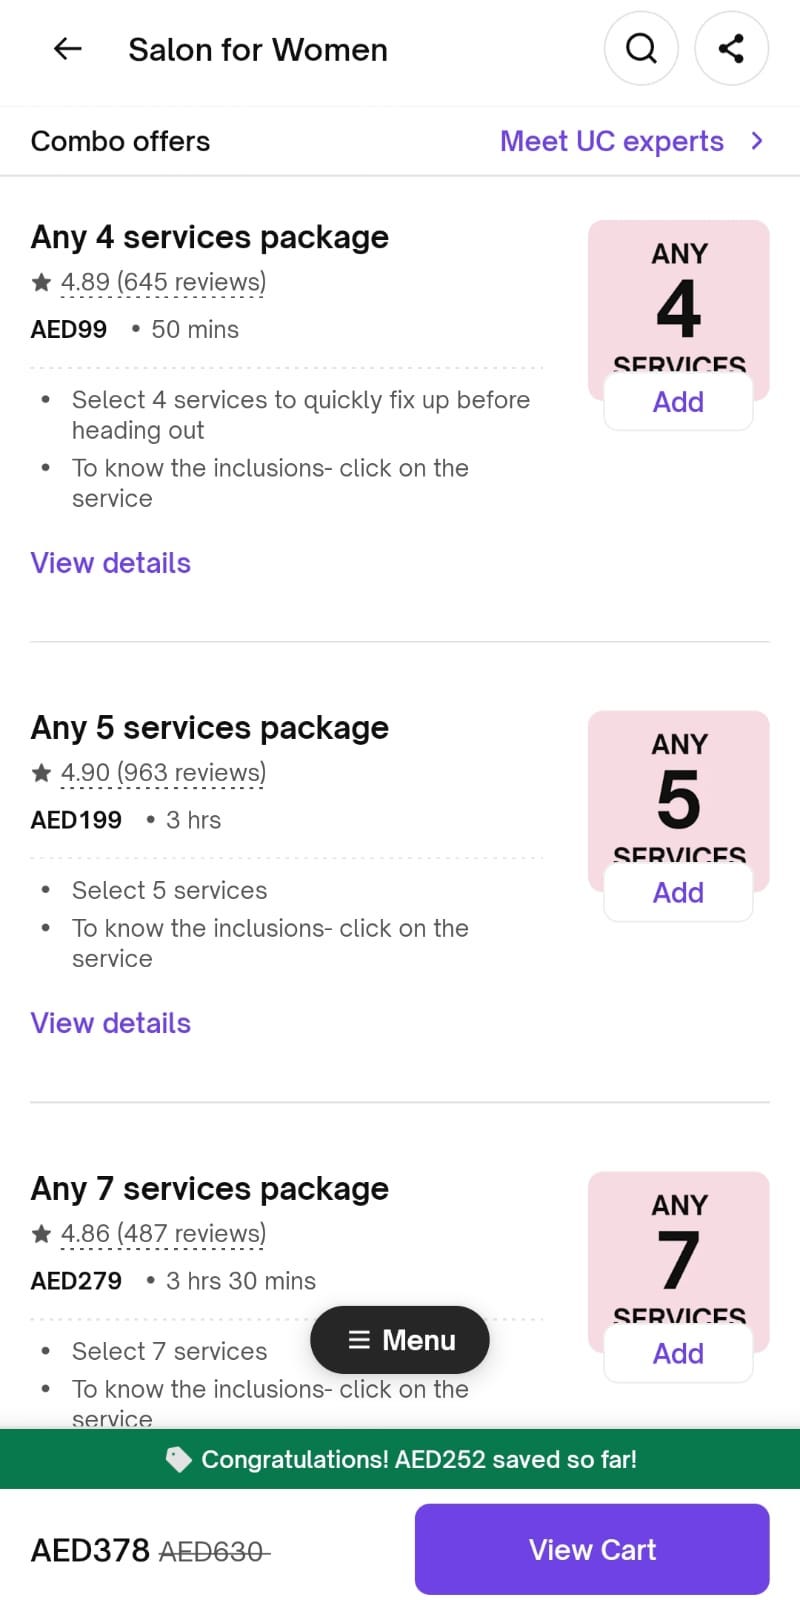Open the 4.86 (487 reviews) rating

pyautogui.click(x=163, y=1233)
